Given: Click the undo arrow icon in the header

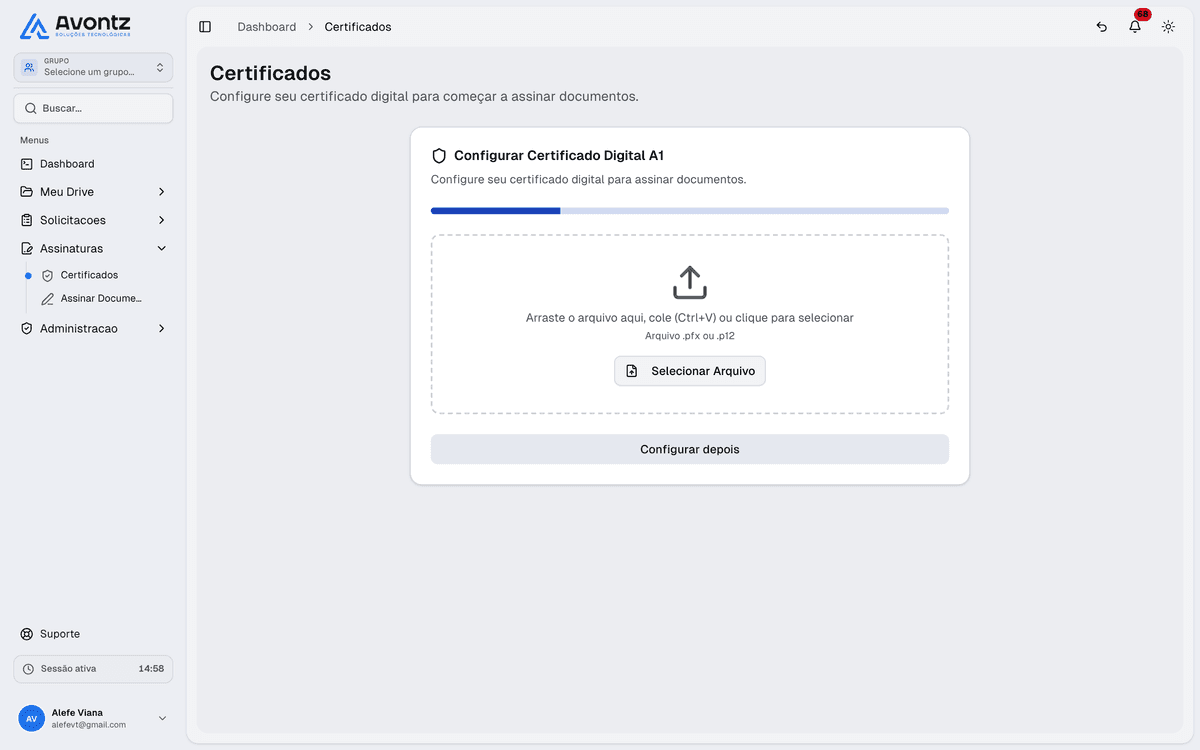Looking at the screenshot, I should point(1101,27).
